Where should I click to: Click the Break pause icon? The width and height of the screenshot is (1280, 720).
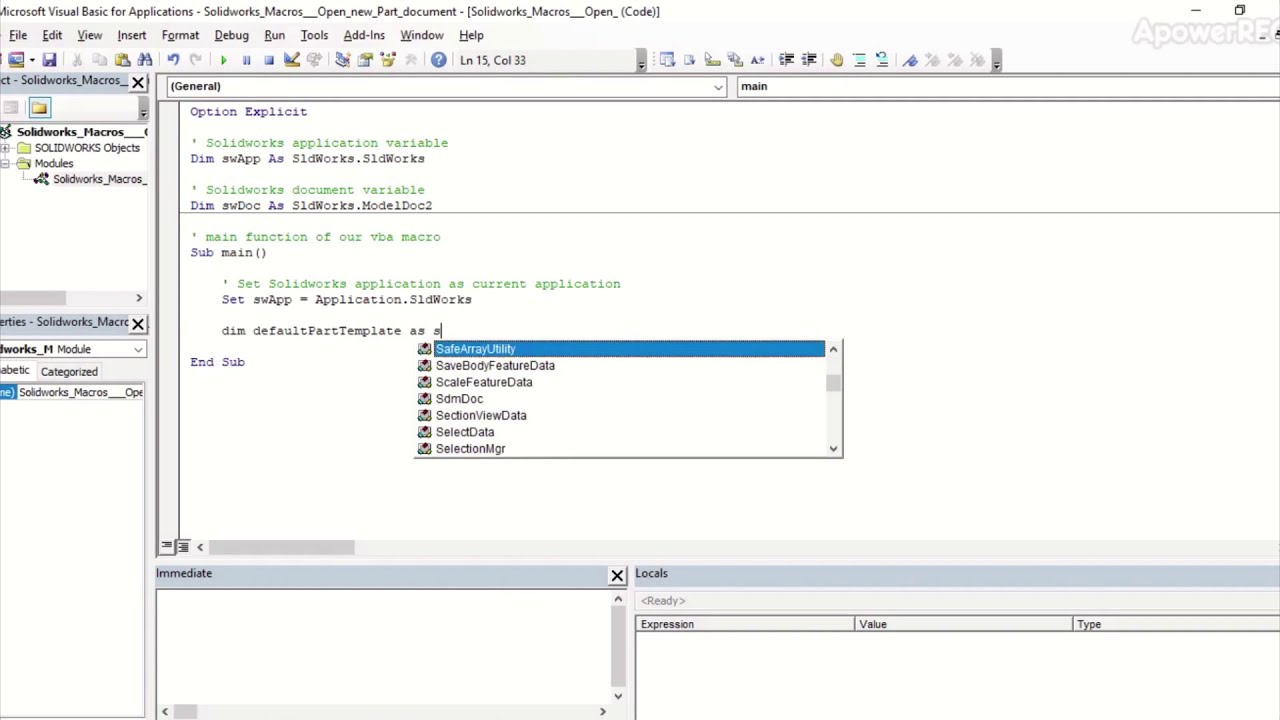tap(246, 60)
